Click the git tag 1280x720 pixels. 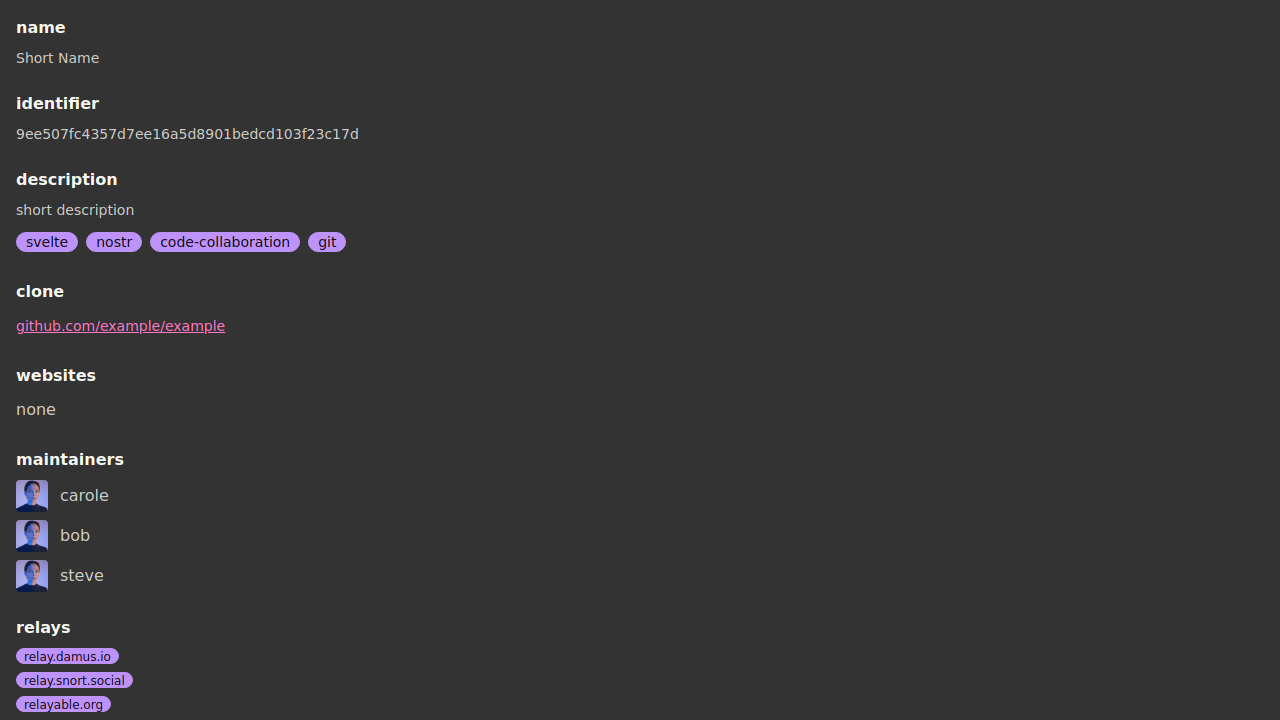(327, 242)
